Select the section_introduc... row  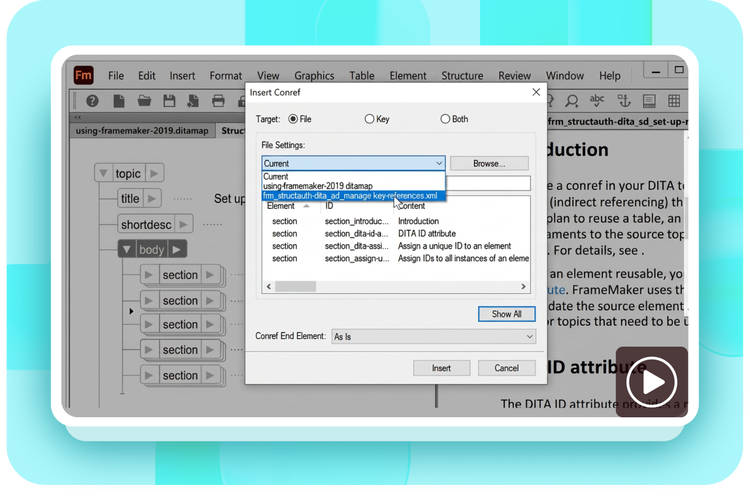point(396,221)
